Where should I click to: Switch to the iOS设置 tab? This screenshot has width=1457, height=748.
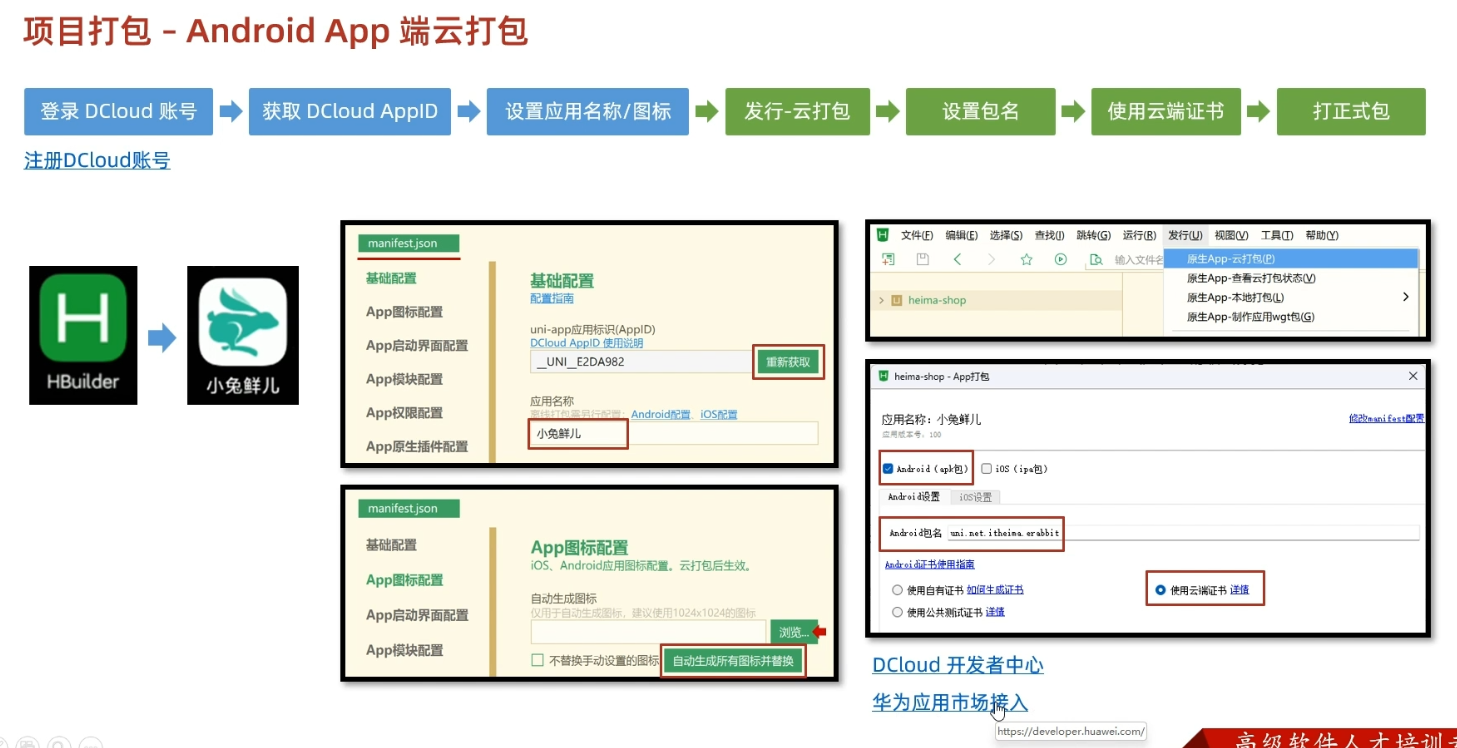(975, 496)
